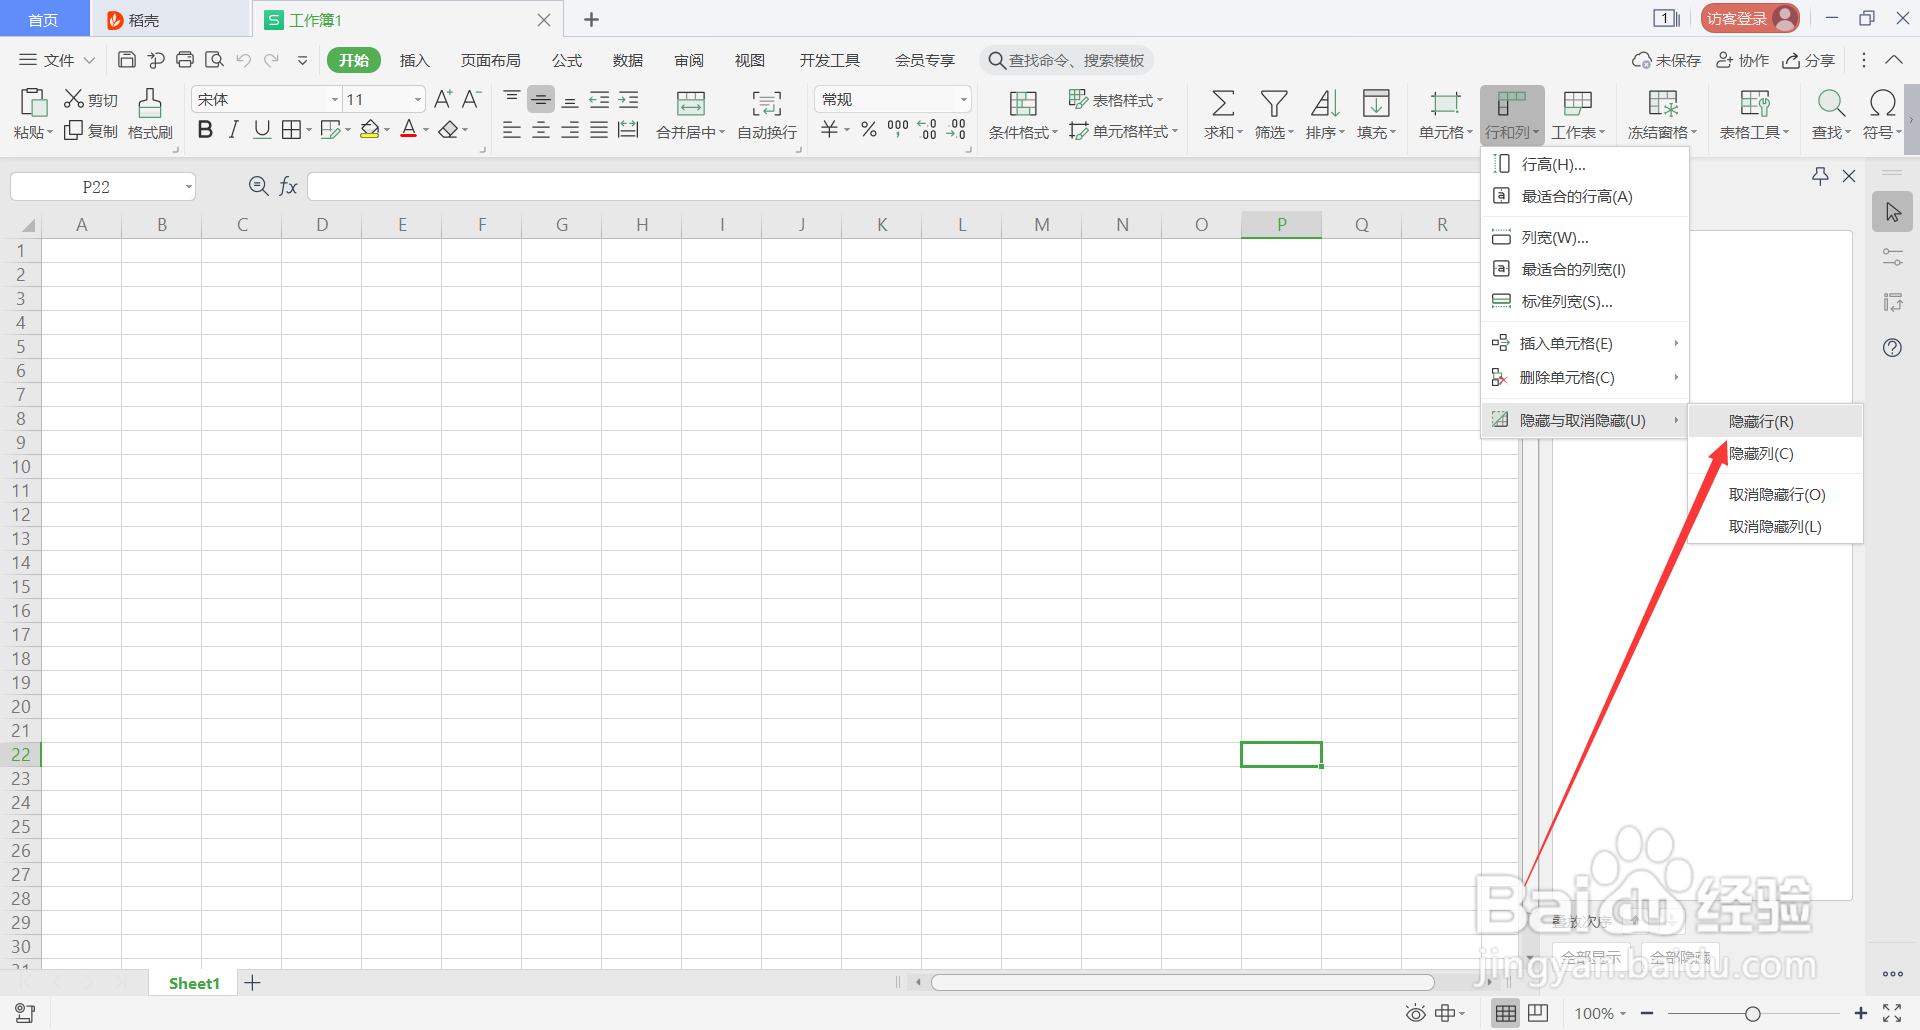Click the Sum (求和) icon
This screenshot has width=1920, height=1030.
coord(1223,103)
